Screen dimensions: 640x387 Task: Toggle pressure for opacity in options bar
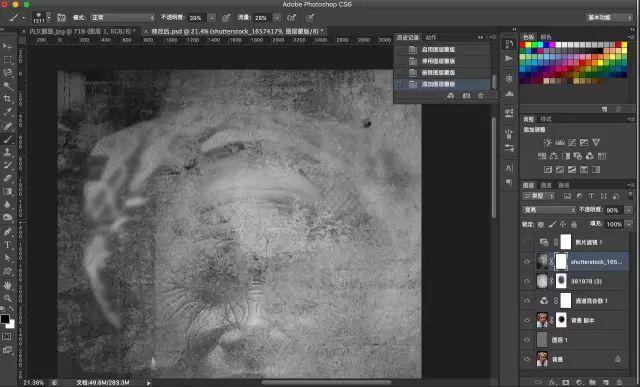point(226,18)
